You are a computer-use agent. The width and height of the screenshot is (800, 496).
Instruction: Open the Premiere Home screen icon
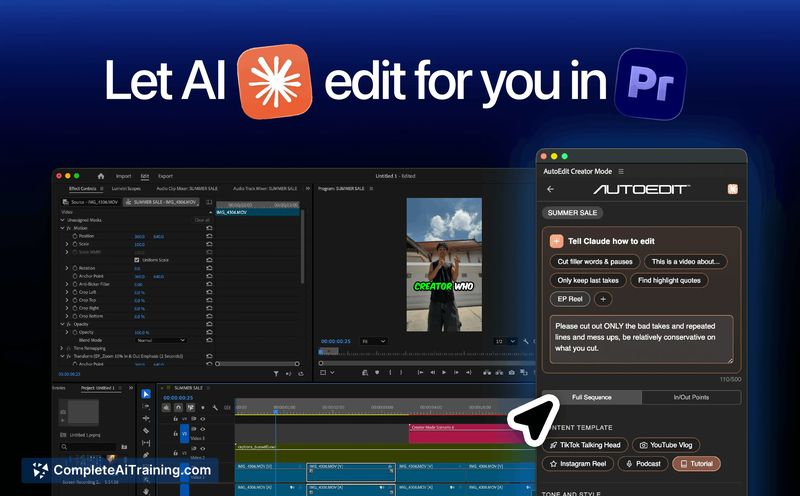point(101,176)
